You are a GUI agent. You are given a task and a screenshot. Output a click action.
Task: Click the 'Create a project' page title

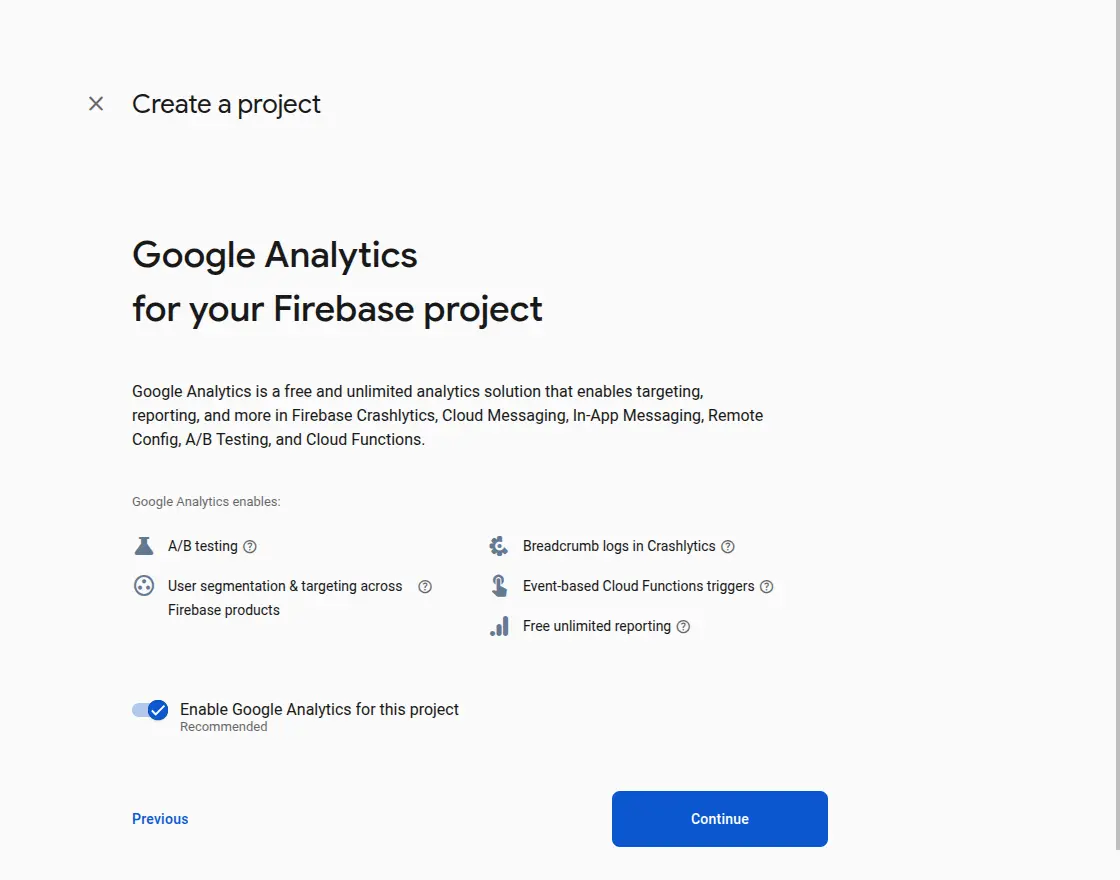tap(226, 104)
